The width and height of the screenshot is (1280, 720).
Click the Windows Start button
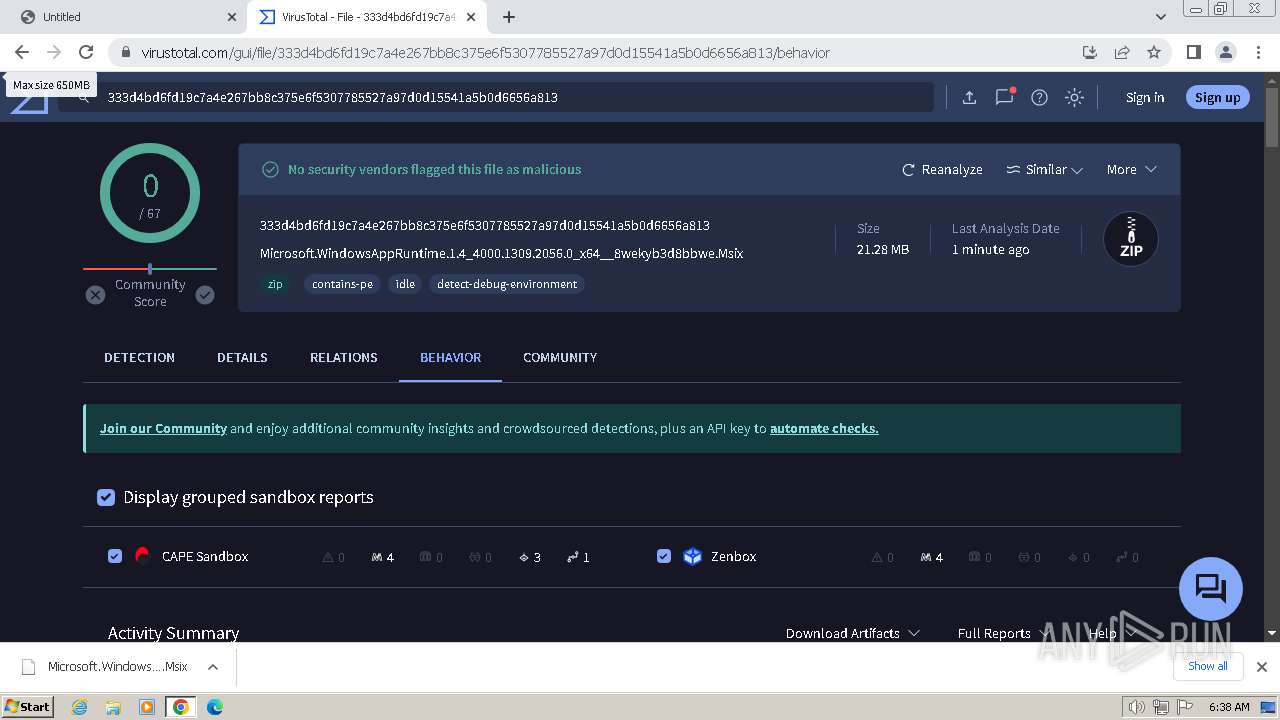(27, 707)
